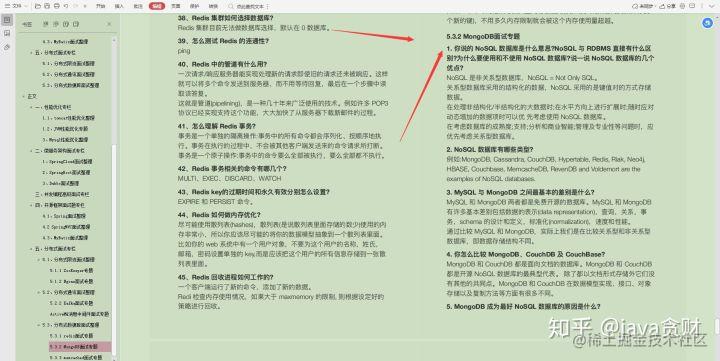Click the blue floating assistant icon
Screen dimensions: 720x361
click(708, 23)
